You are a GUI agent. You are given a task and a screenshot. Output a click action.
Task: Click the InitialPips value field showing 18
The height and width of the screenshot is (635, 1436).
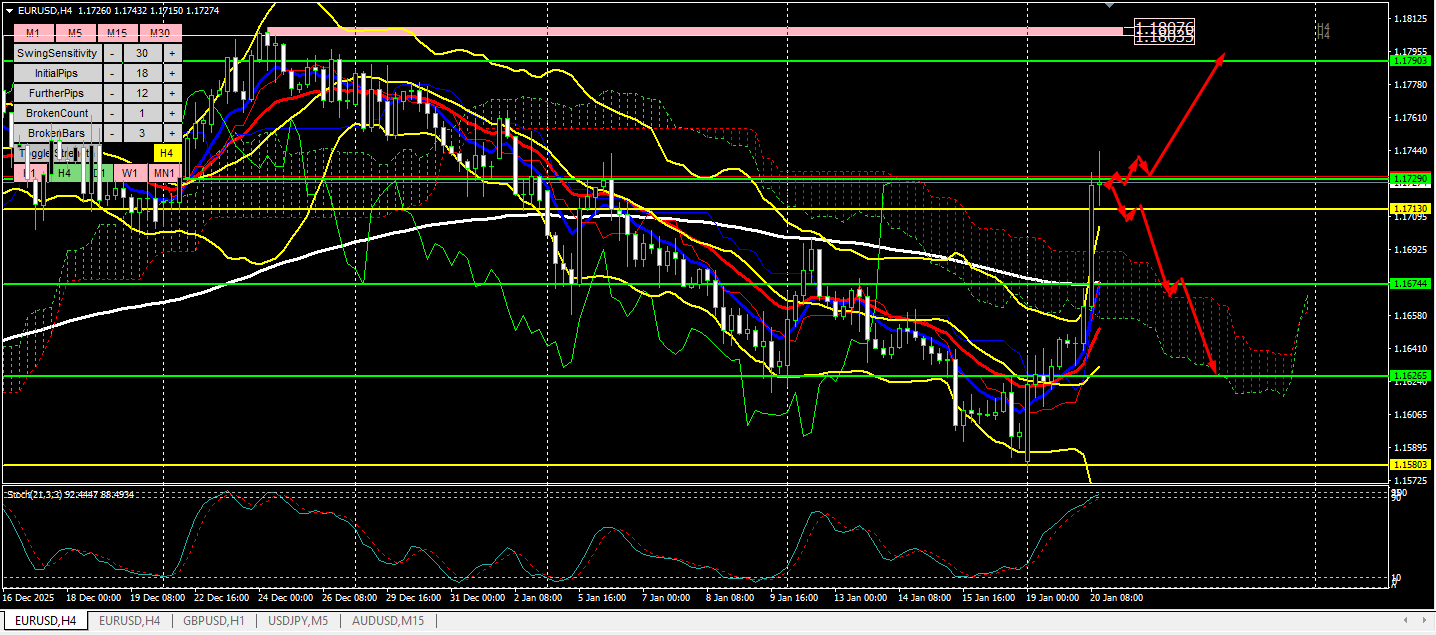click(x=142, y=73)
